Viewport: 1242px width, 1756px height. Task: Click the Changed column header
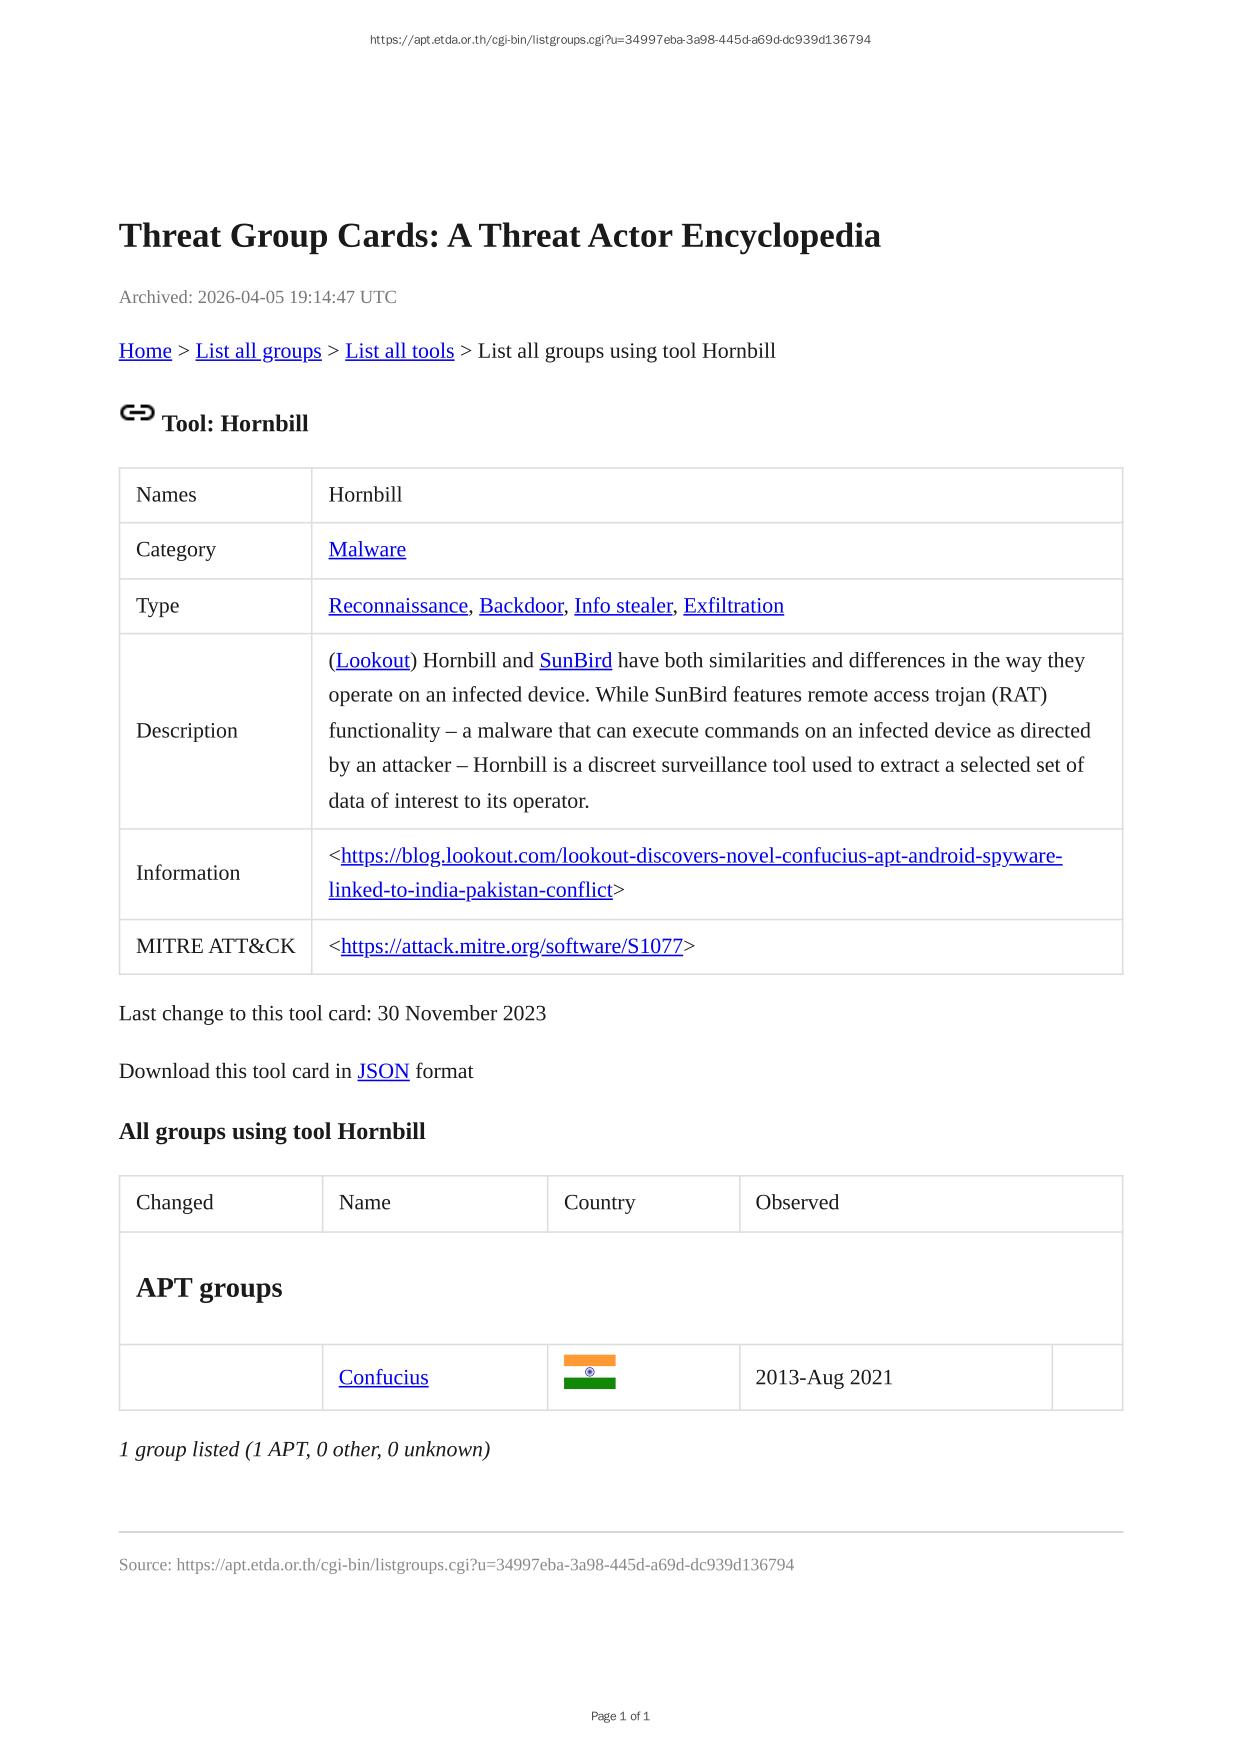point(175,1203)
